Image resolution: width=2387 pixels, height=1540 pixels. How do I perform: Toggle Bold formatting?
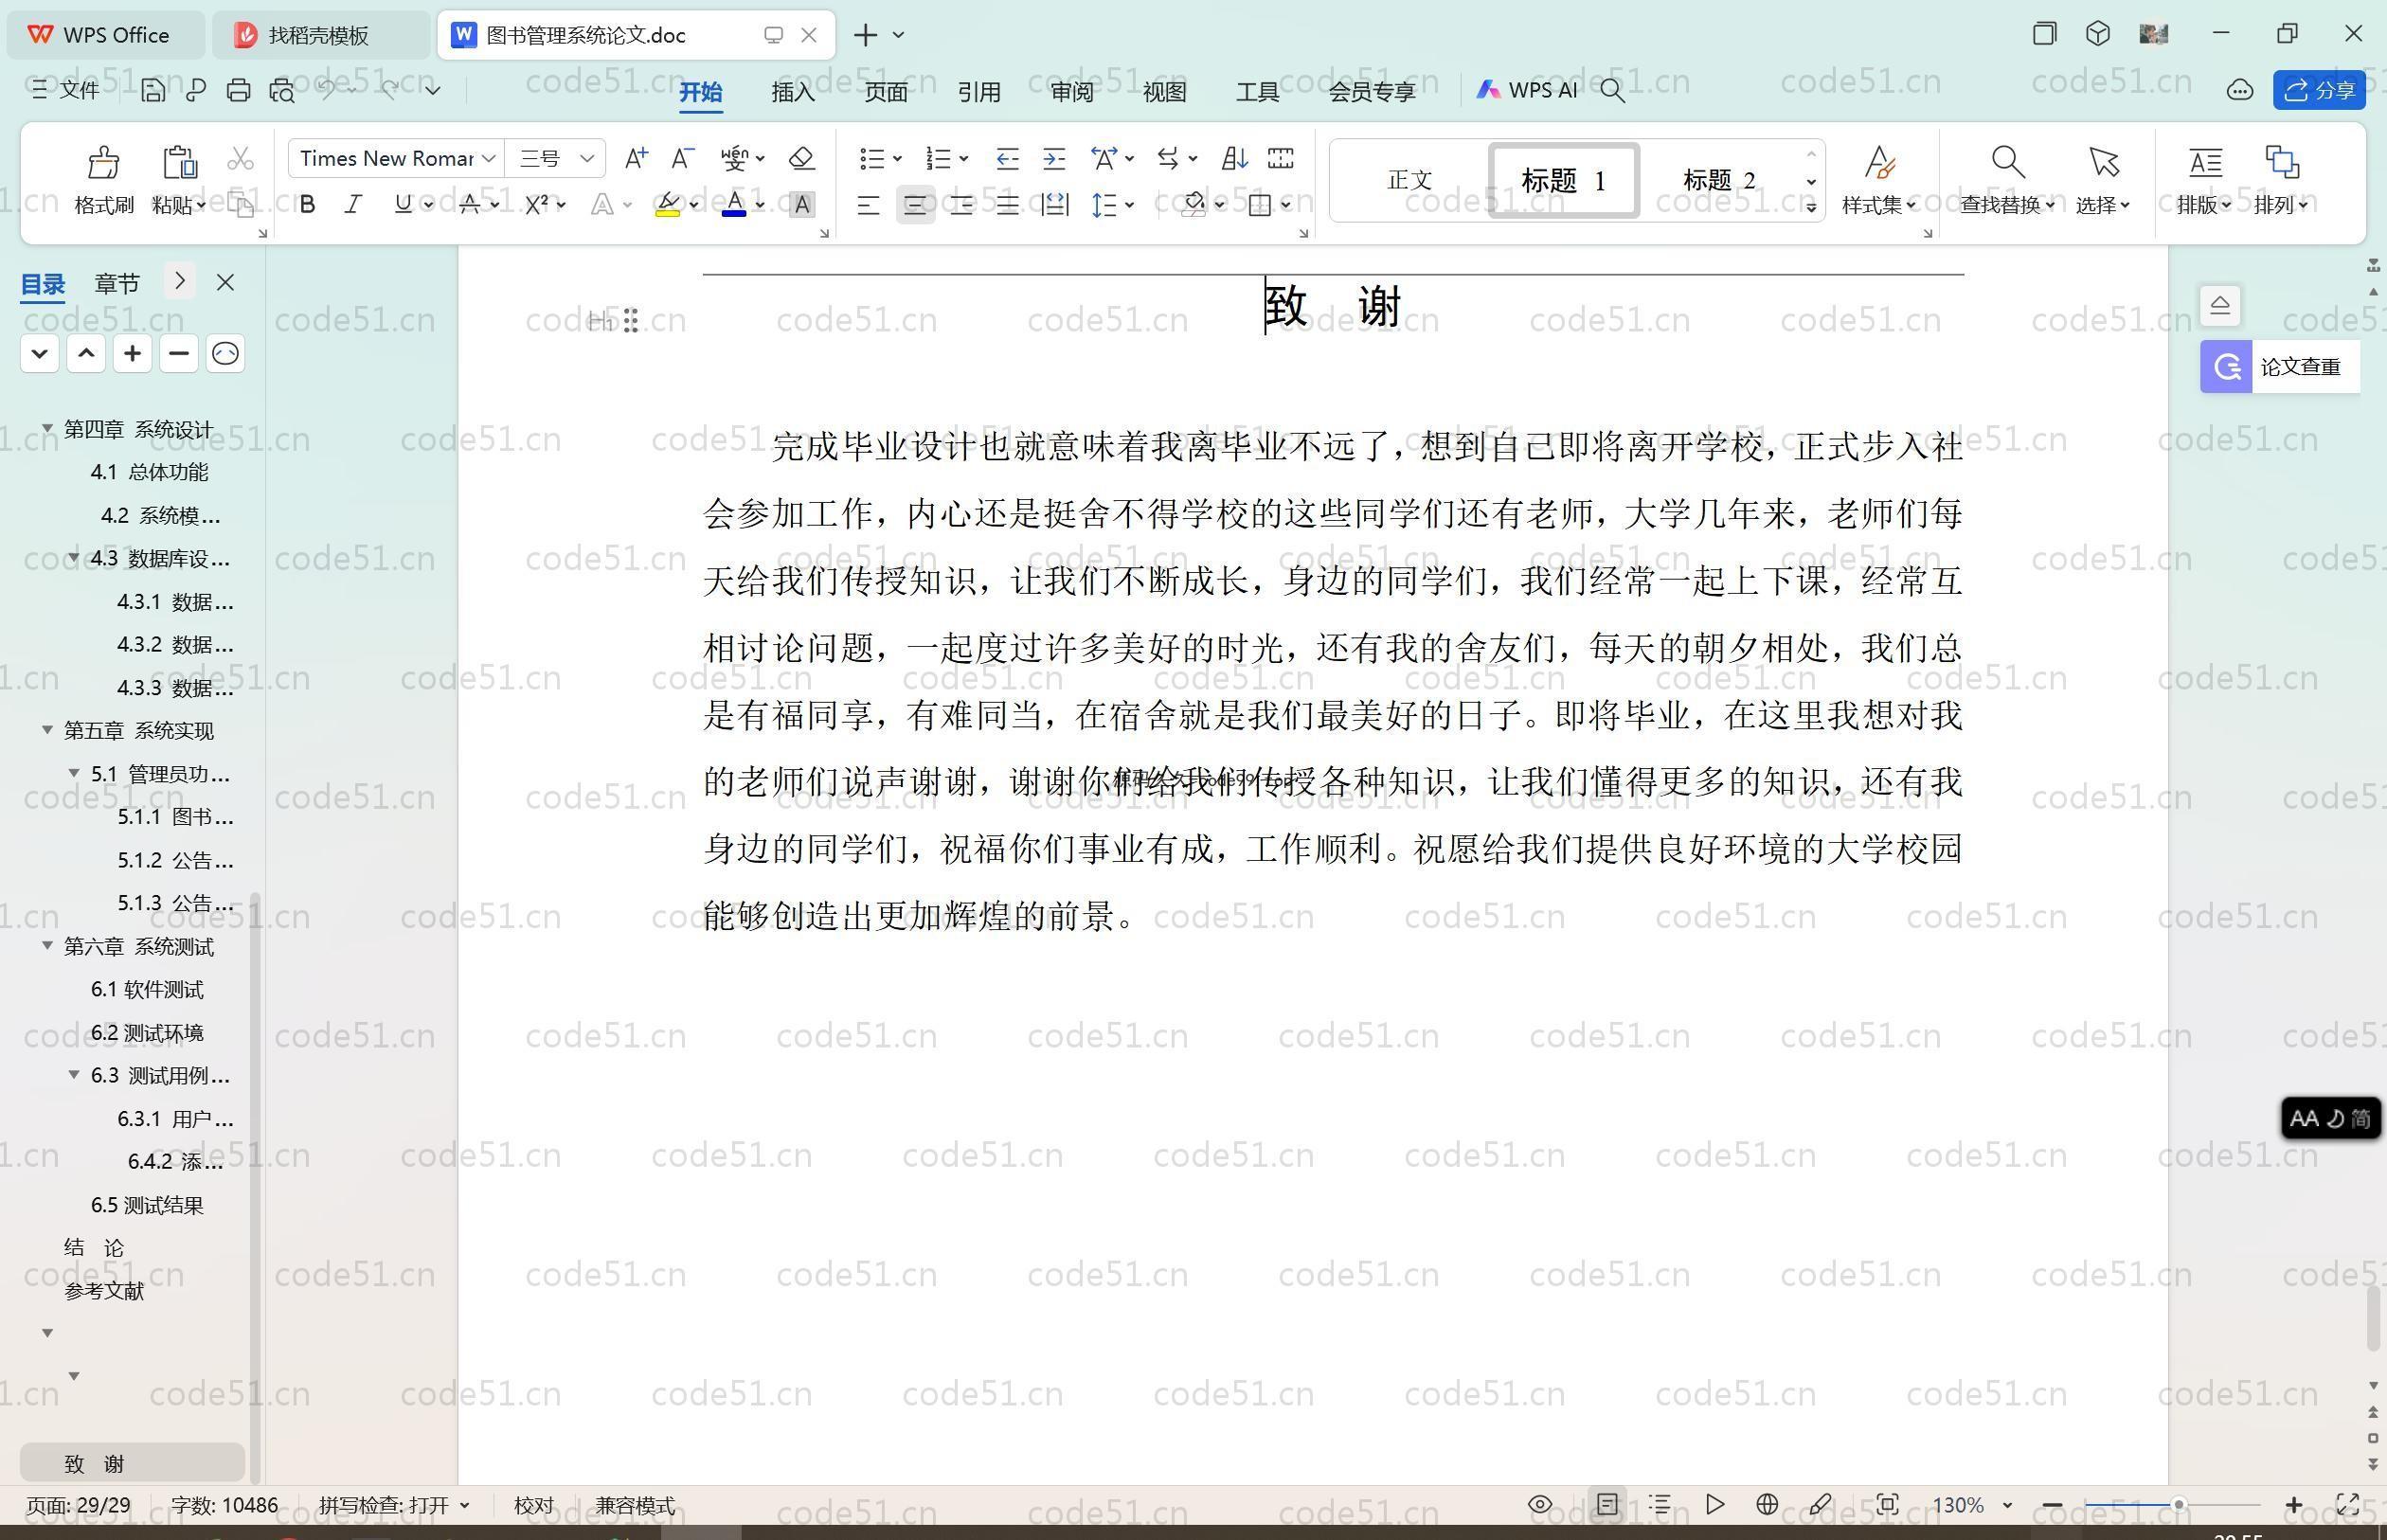coord(307,205)
